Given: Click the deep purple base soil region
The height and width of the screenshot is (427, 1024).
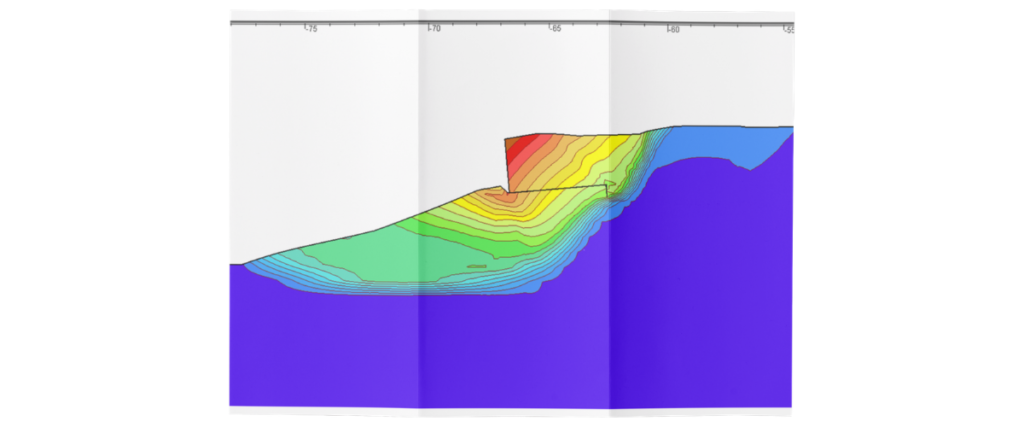Looking at the screenshot, I should pyautogui.click(x=509, y=353).
